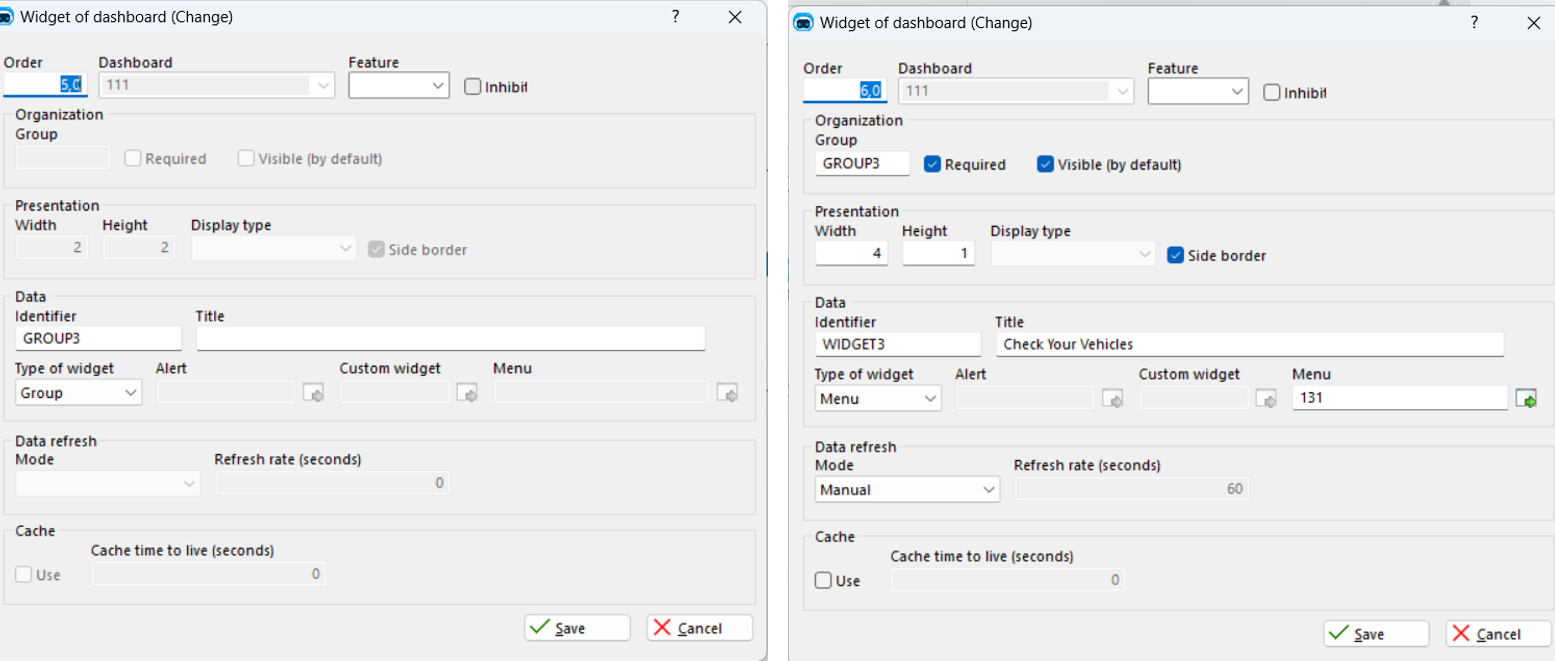Open Menu lookup icon next to 131

pos(1526,399)
